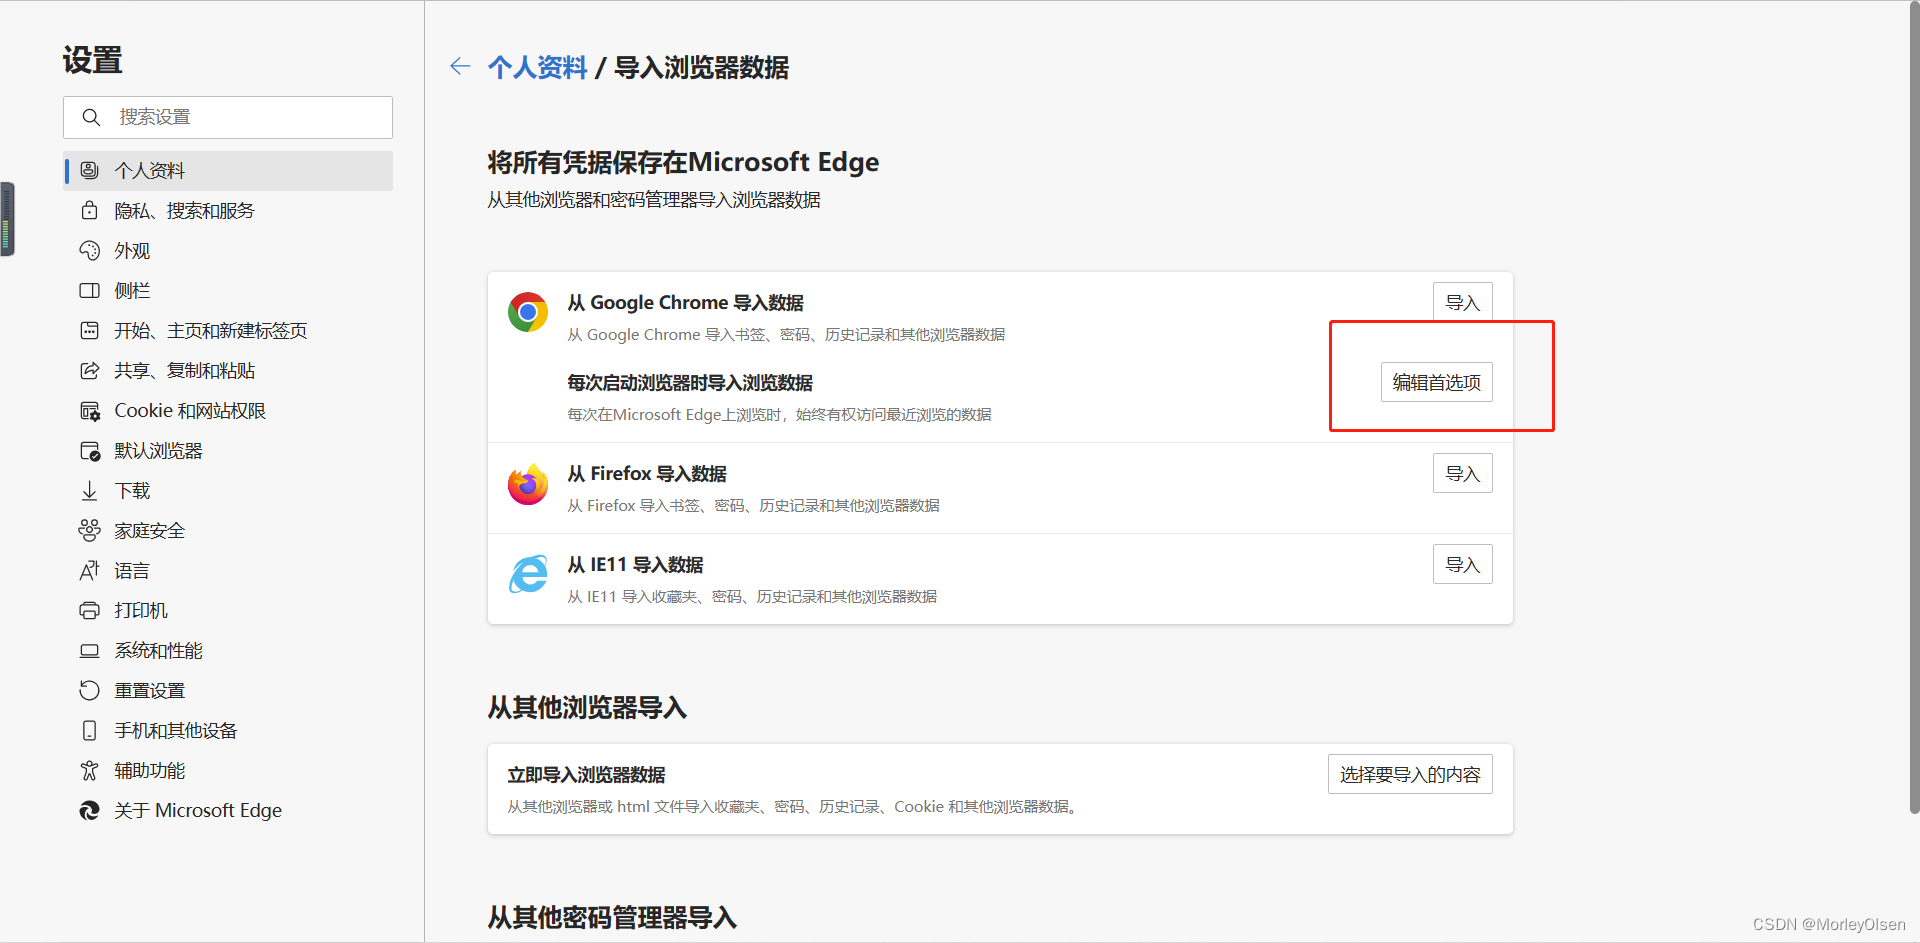Click the lock icon for 隐私、搜索和服务
Viewport: 1920px width, 943px height.
[89, 210]
